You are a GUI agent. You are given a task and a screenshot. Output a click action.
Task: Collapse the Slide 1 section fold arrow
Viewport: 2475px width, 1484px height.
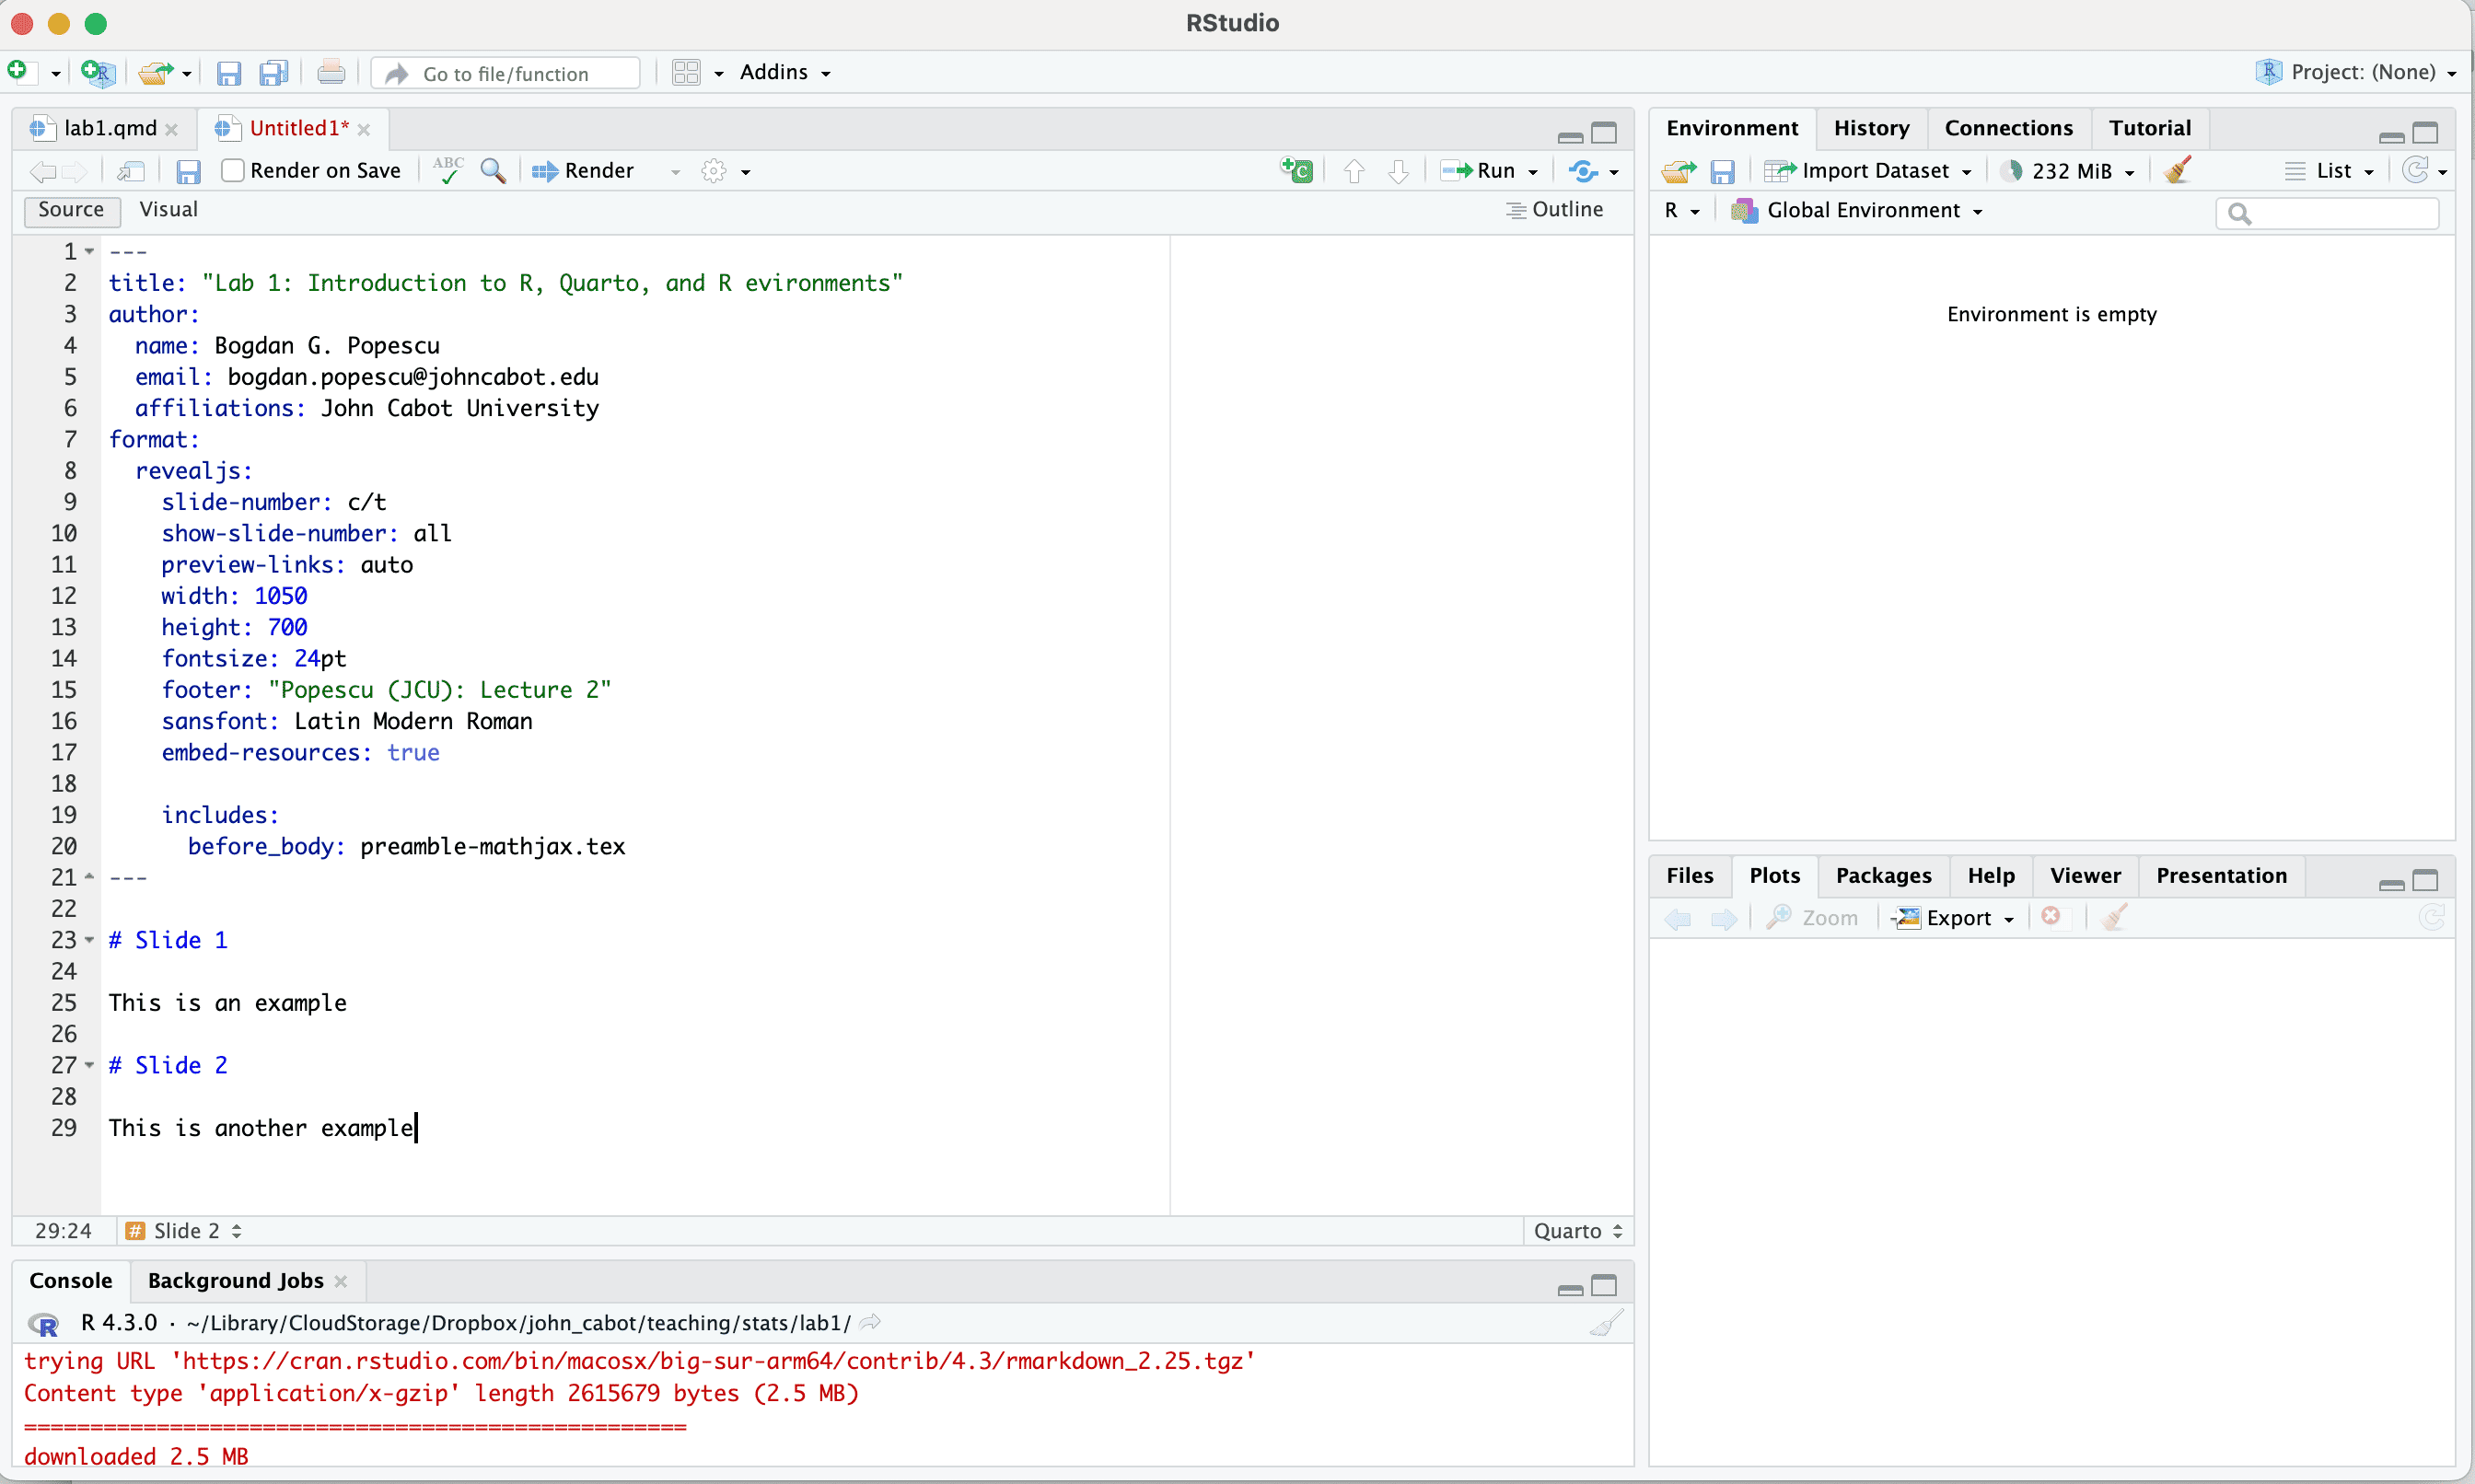pyautogui.click(x=90, y=940)
